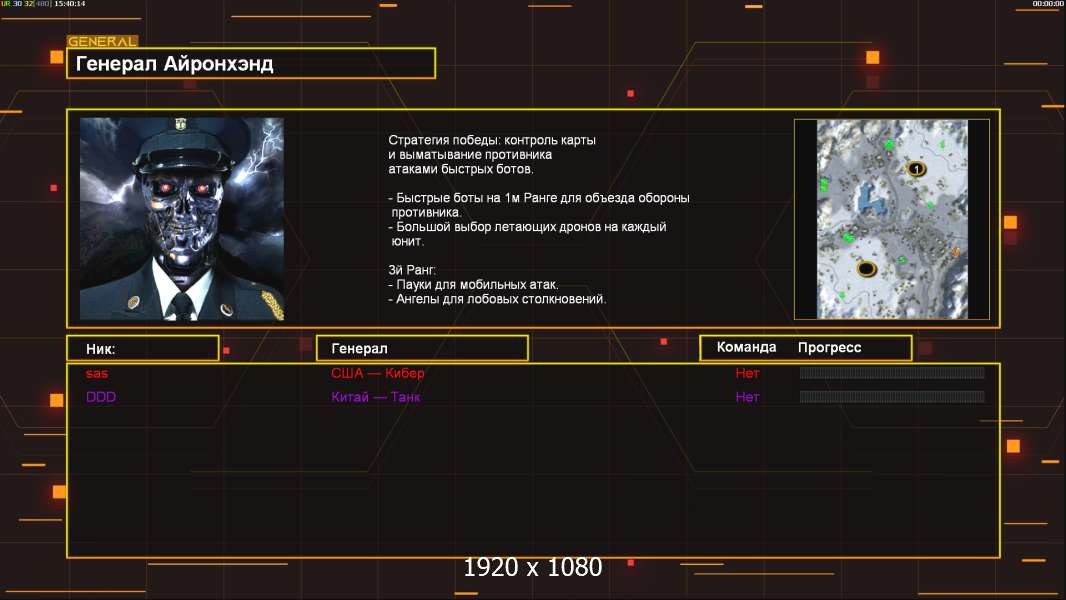Screen dimensions: 1066x600
Task: Select the Генерал Айронхэнд title box
Action: tap(251, 63)
